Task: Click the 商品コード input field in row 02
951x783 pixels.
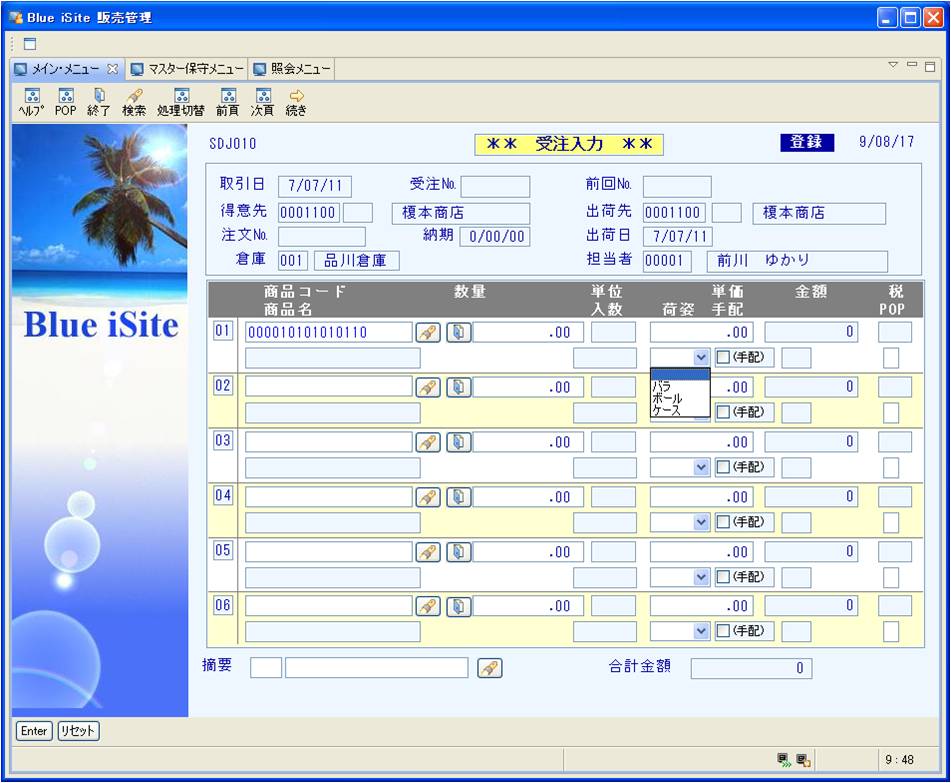Action: coord(328,387)
